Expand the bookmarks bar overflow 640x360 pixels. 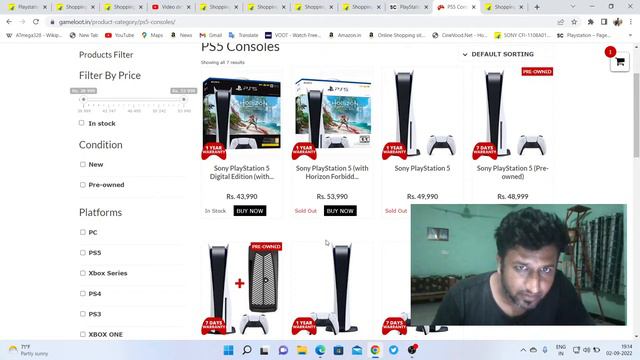(x=630, y=35)
